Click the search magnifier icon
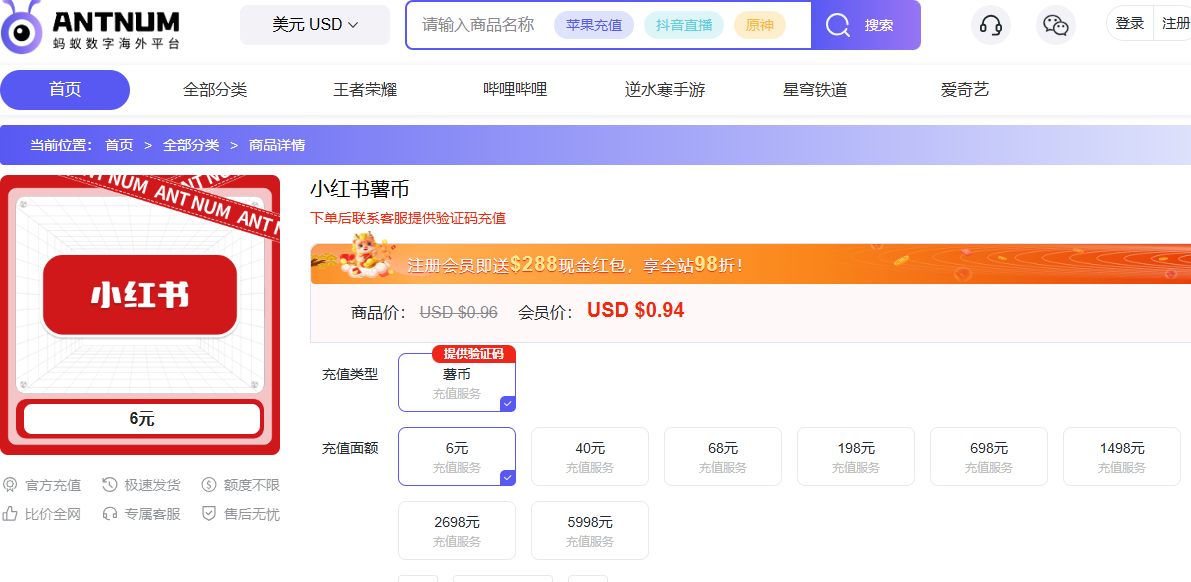 (838, 25)
